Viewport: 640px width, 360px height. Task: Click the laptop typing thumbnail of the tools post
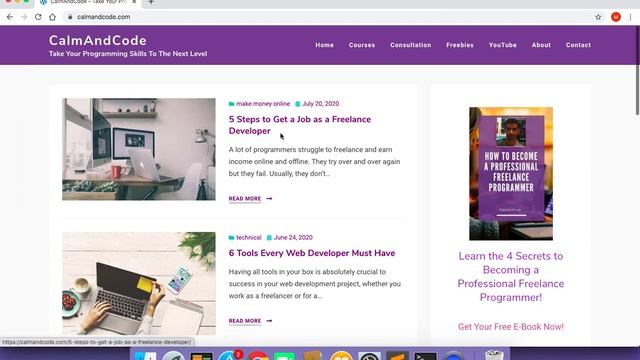coord(139,283)
